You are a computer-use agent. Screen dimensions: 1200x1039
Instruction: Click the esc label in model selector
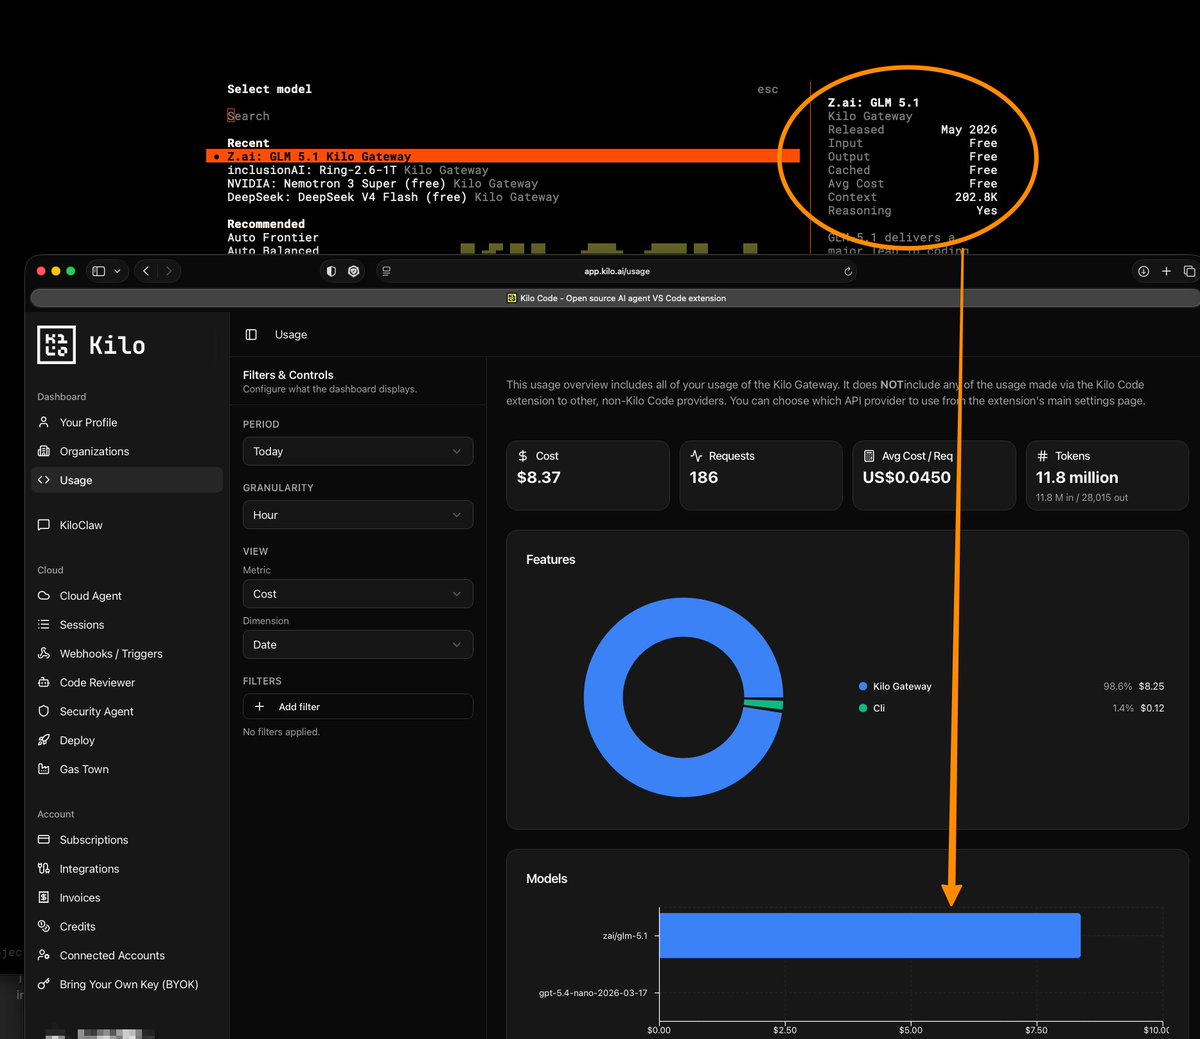click(x=768, y=89)
